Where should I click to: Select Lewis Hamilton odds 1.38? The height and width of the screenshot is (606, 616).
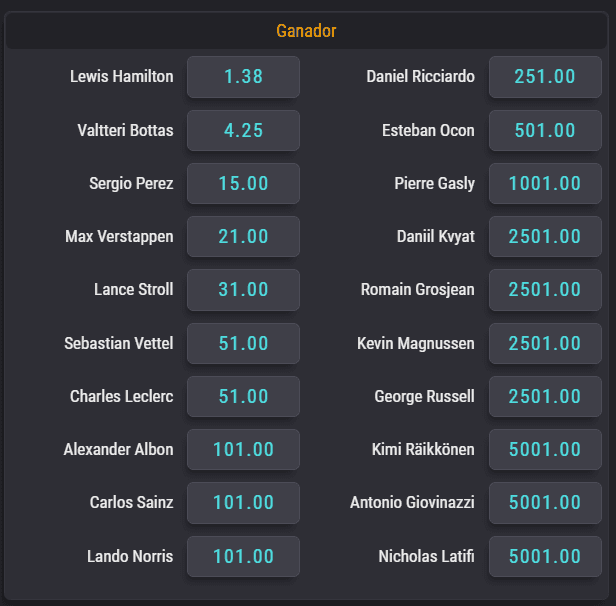[x=243, y=77]
